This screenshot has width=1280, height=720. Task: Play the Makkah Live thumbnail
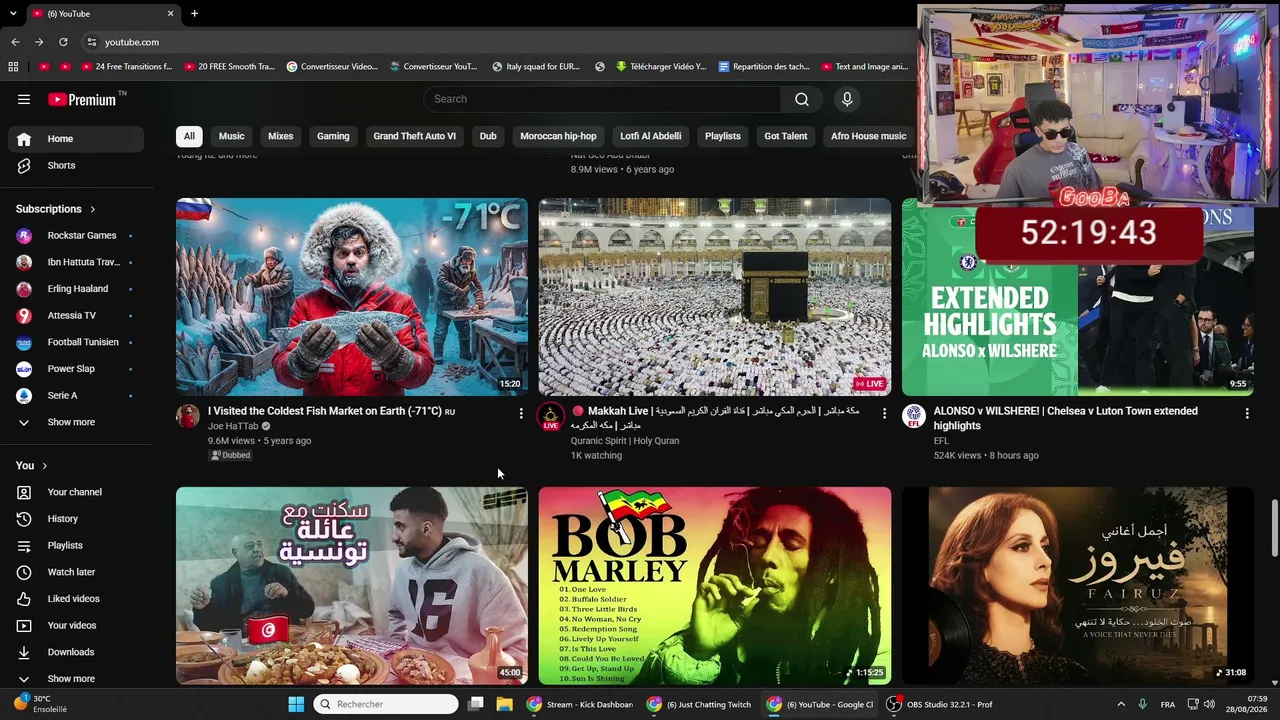(715, 297)
